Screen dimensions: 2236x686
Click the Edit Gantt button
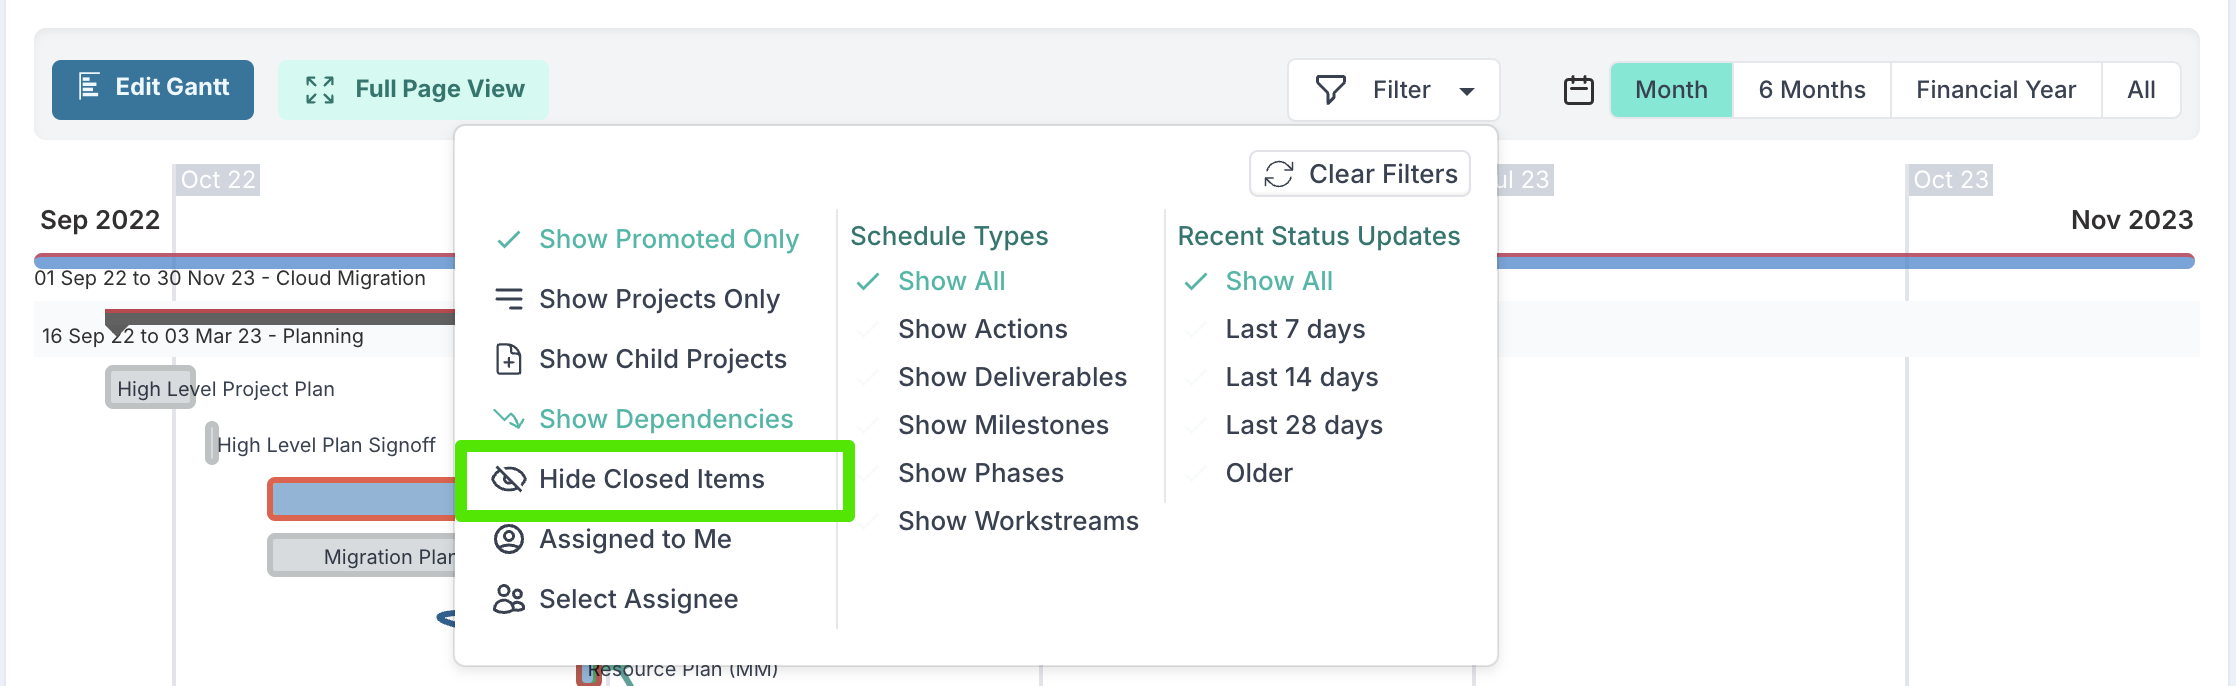pos(153,90)
